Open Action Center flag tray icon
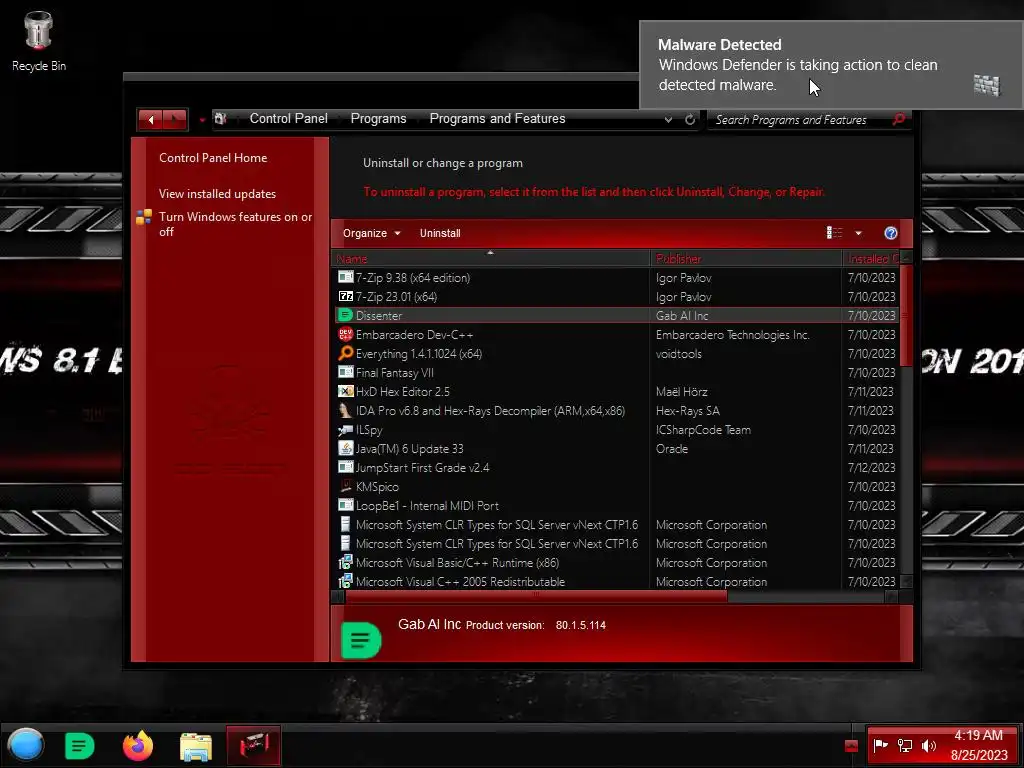This screenshot has height=768, width=1024. (880, 745)
